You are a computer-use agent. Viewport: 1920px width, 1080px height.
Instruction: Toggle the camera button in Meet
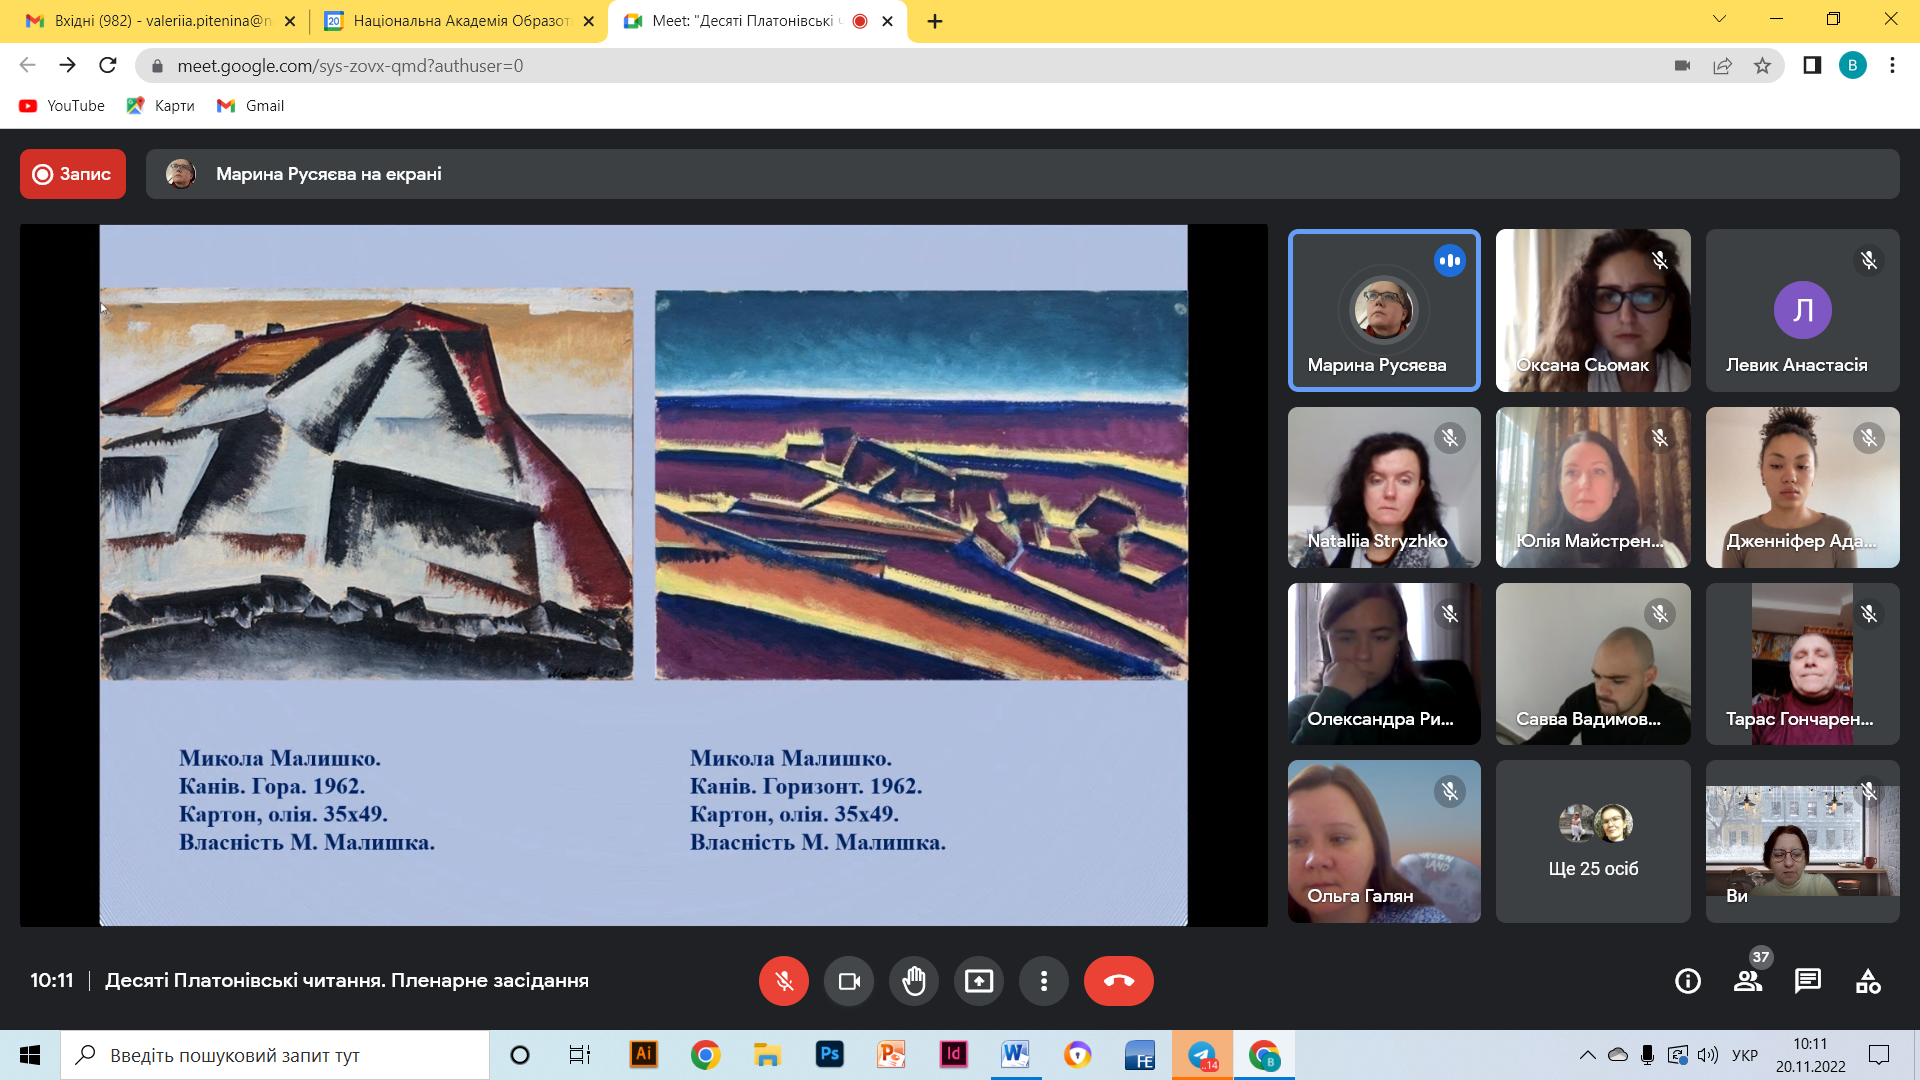(x=849, y=981)
